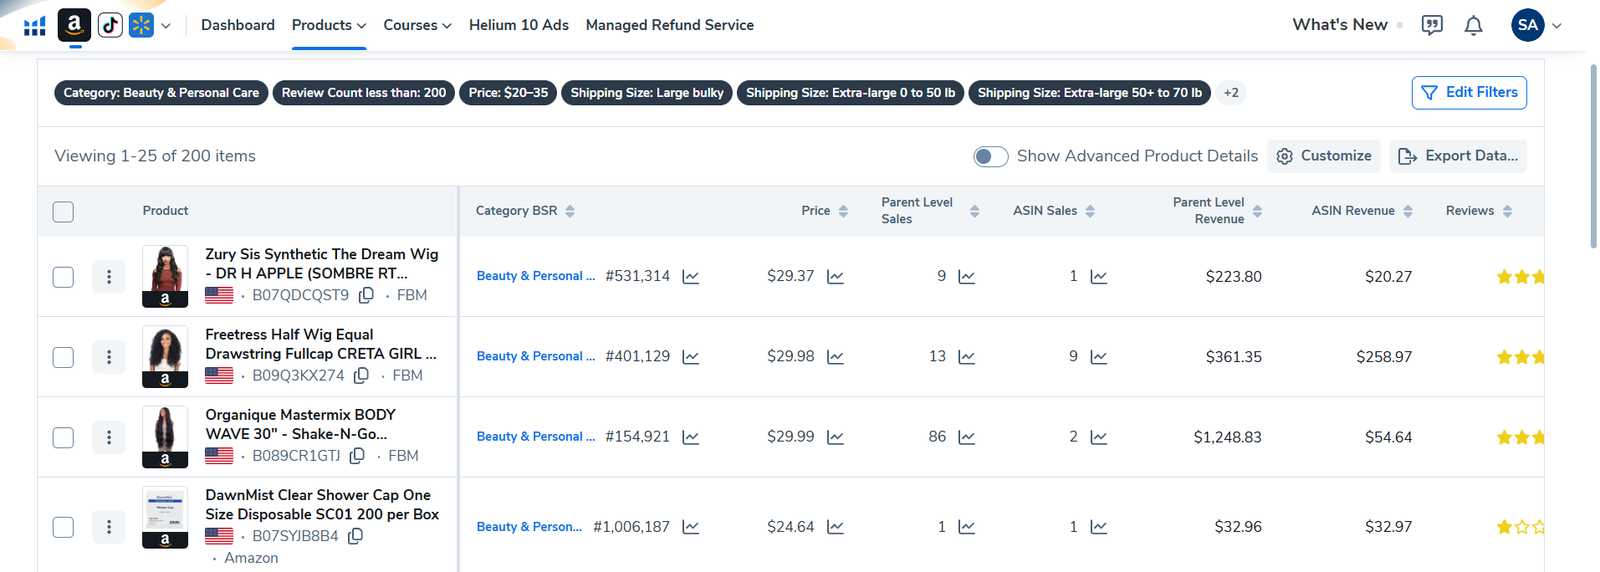The width and height of the screenshot is (1600, 572).
Task: Open three-dot menu for DawnMist row
Action: [x=109, y=527]
